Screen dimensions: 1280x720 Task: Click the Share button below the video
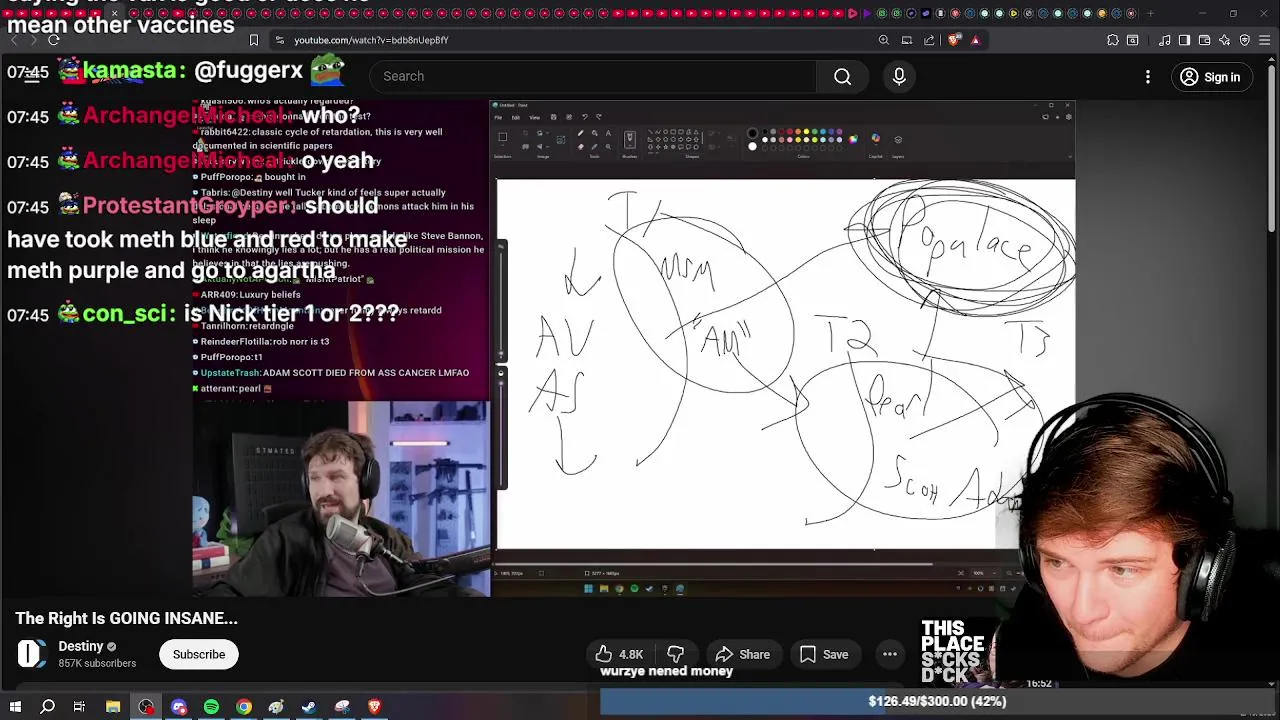pyautogui.click(x=743, y=654)
